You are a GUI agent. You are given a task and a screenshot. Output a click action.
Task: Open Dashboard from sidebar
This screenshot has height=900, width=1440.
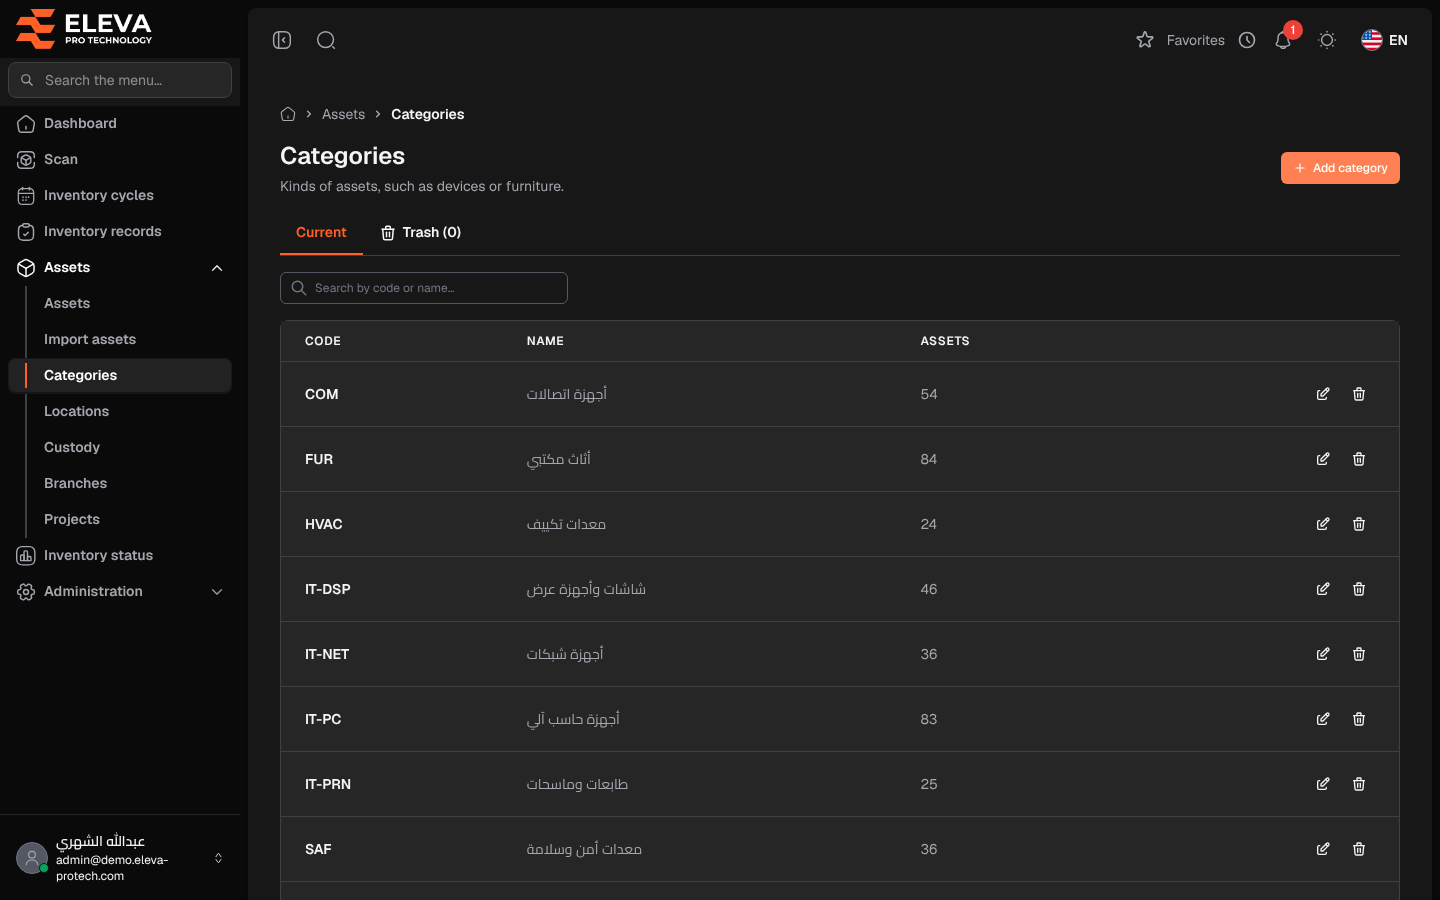pyautogui.click(x=120, y=123)
